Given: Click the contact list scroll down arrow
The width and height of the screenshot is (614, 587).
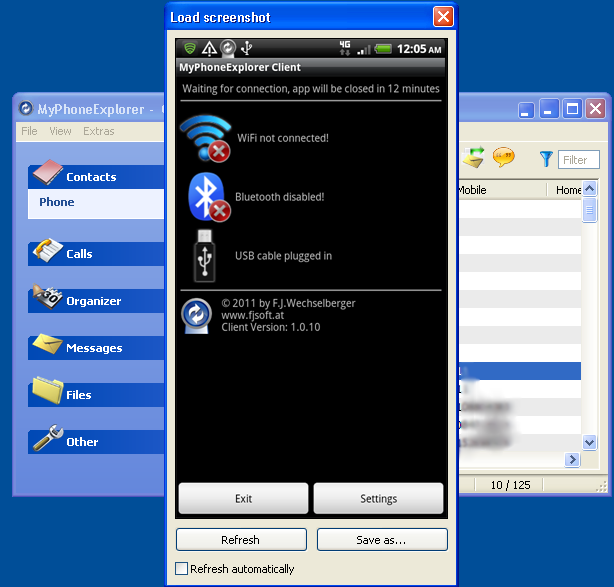Looking at the screenshot, I should pos(590,442).
